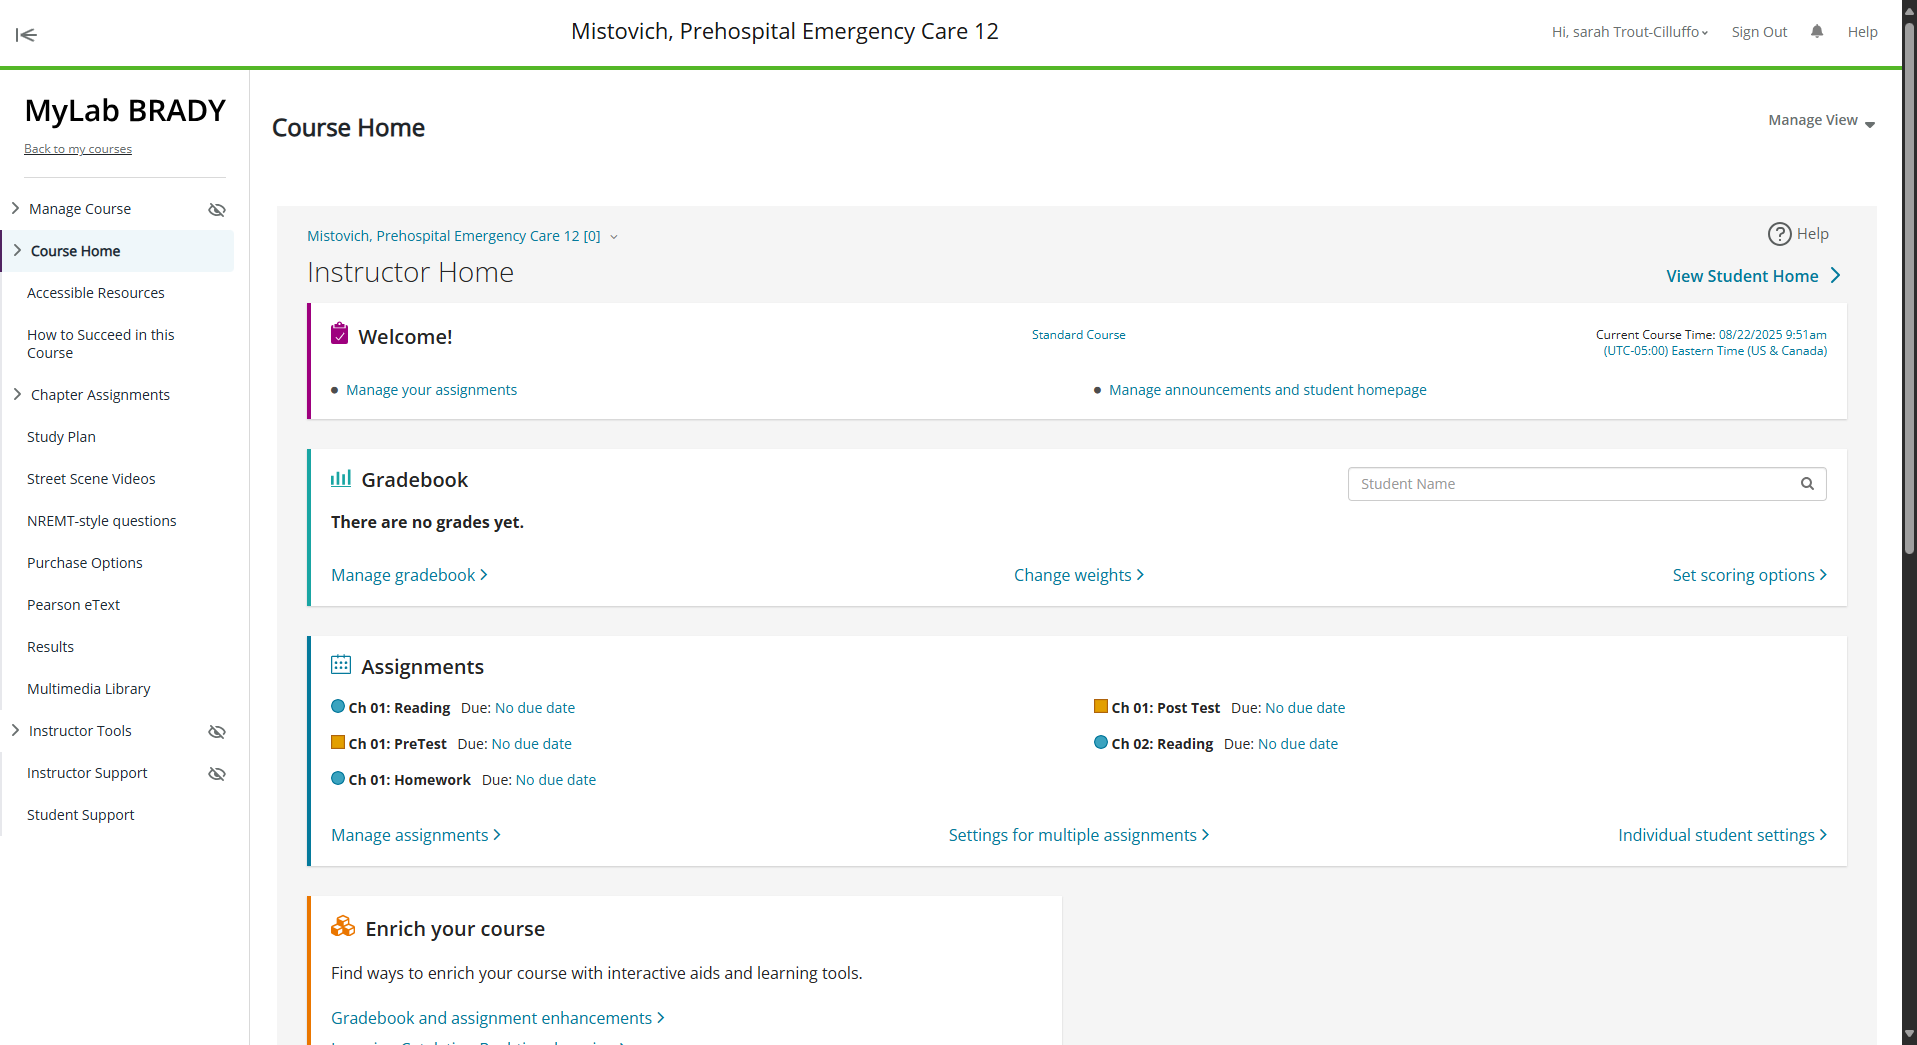Toggle visibility eye for Instructor Support
This screenshot has width=1917, height=1045.
tap(217, 774)
